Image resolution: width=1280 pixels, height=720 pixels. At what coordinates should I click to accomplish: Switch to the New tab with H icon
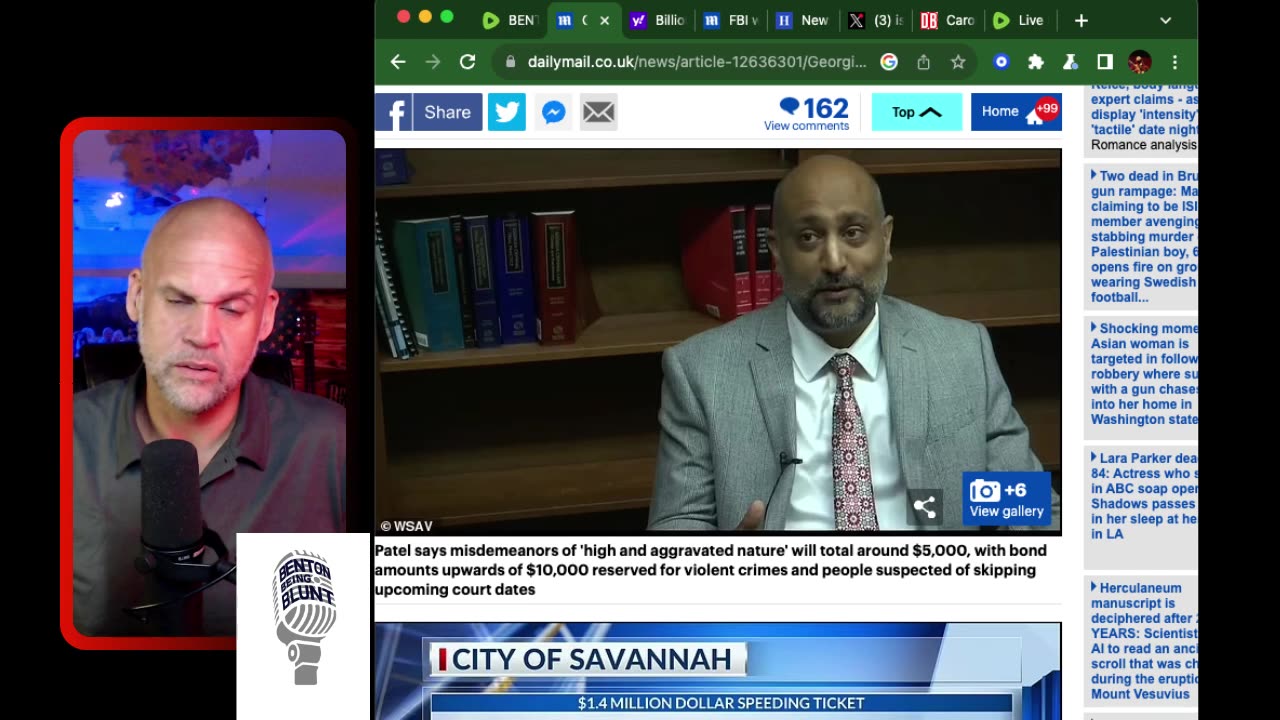click(803, 20)
